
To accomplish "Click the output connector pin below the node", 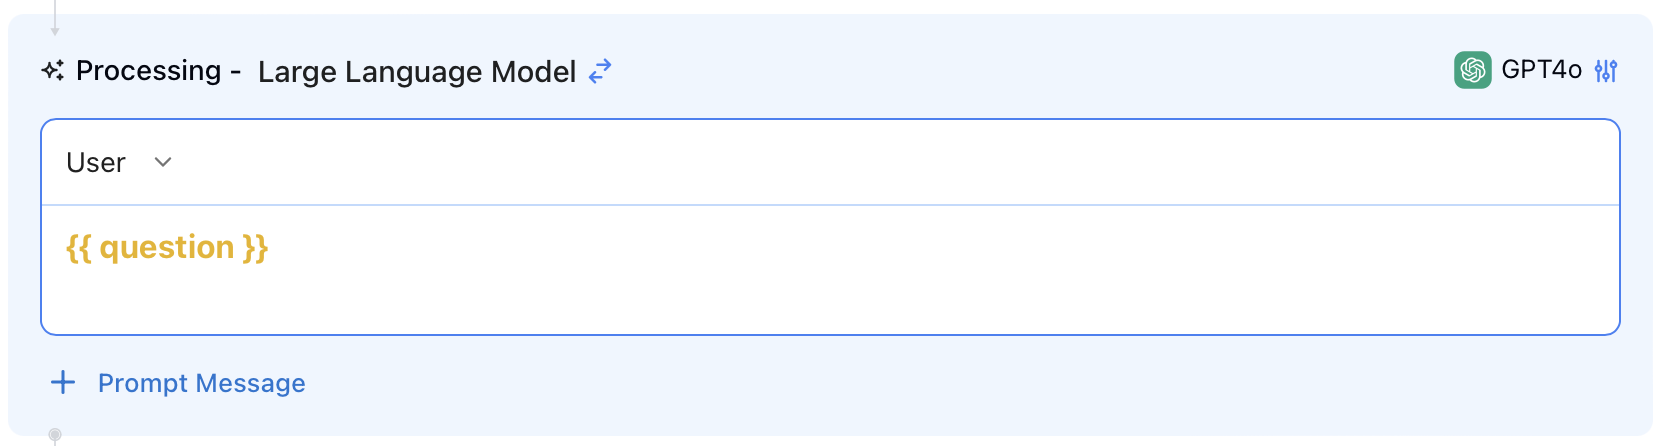I will (x=55, y=435).
